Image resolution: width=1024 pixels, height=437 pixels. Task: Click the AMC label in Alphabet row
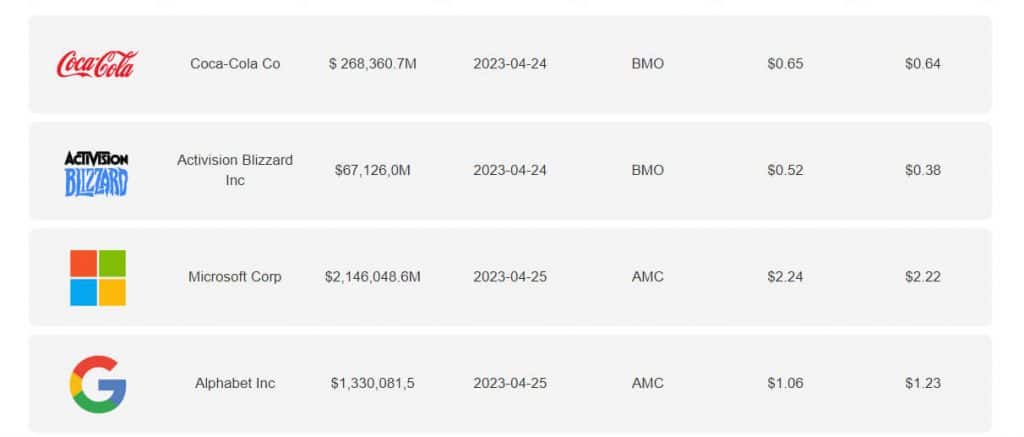tap(648, 383)
